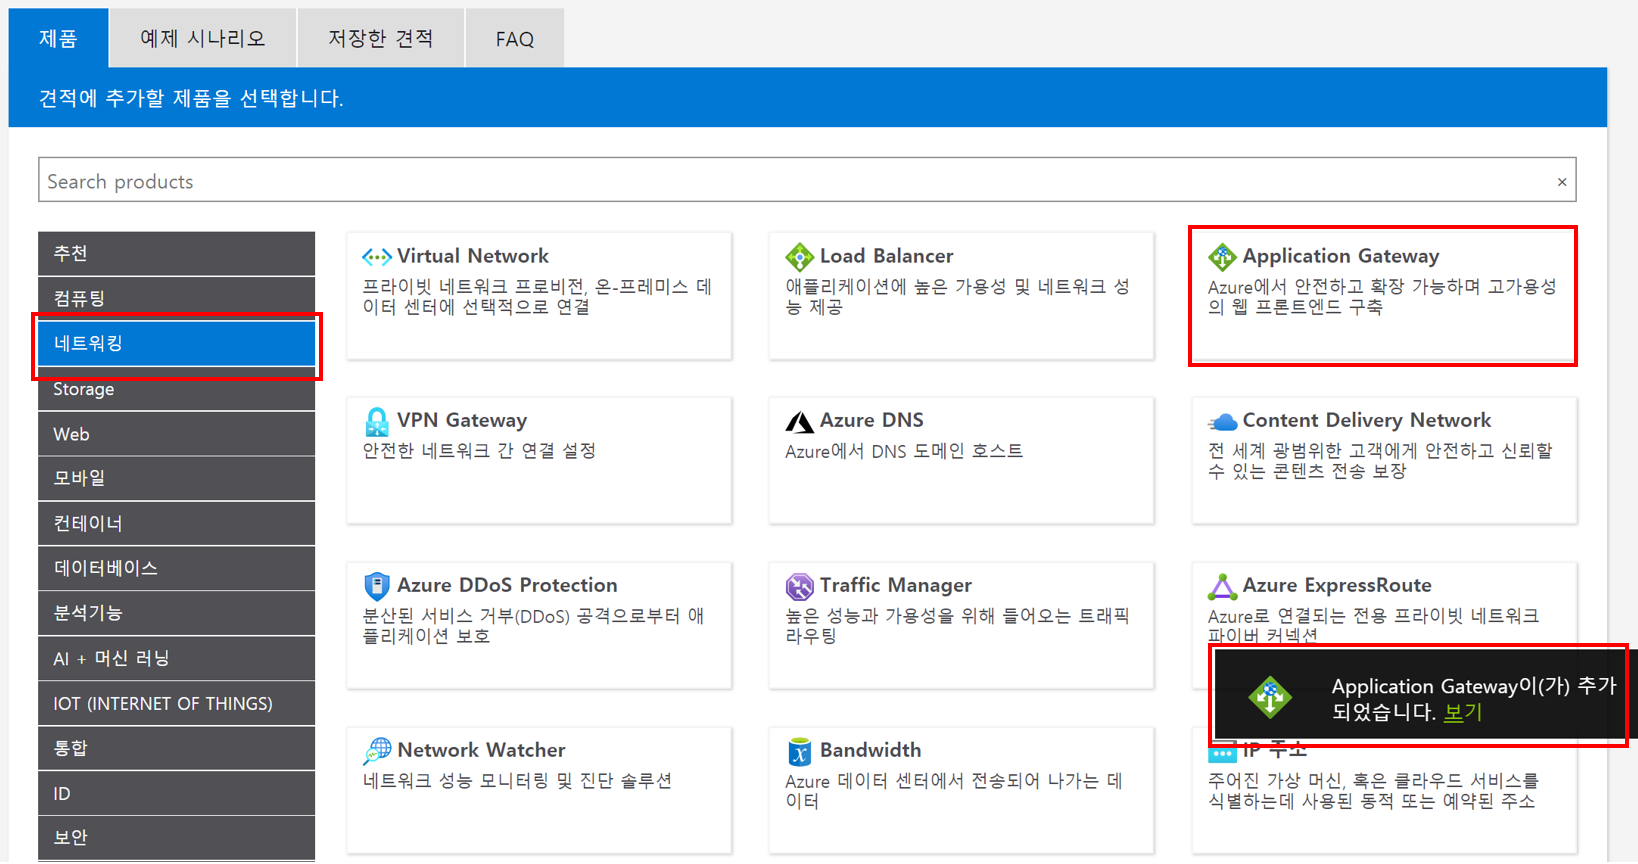Open the FAQ tab
The height and width of the screenshot is (864, 1638).
tap(515, 38)
